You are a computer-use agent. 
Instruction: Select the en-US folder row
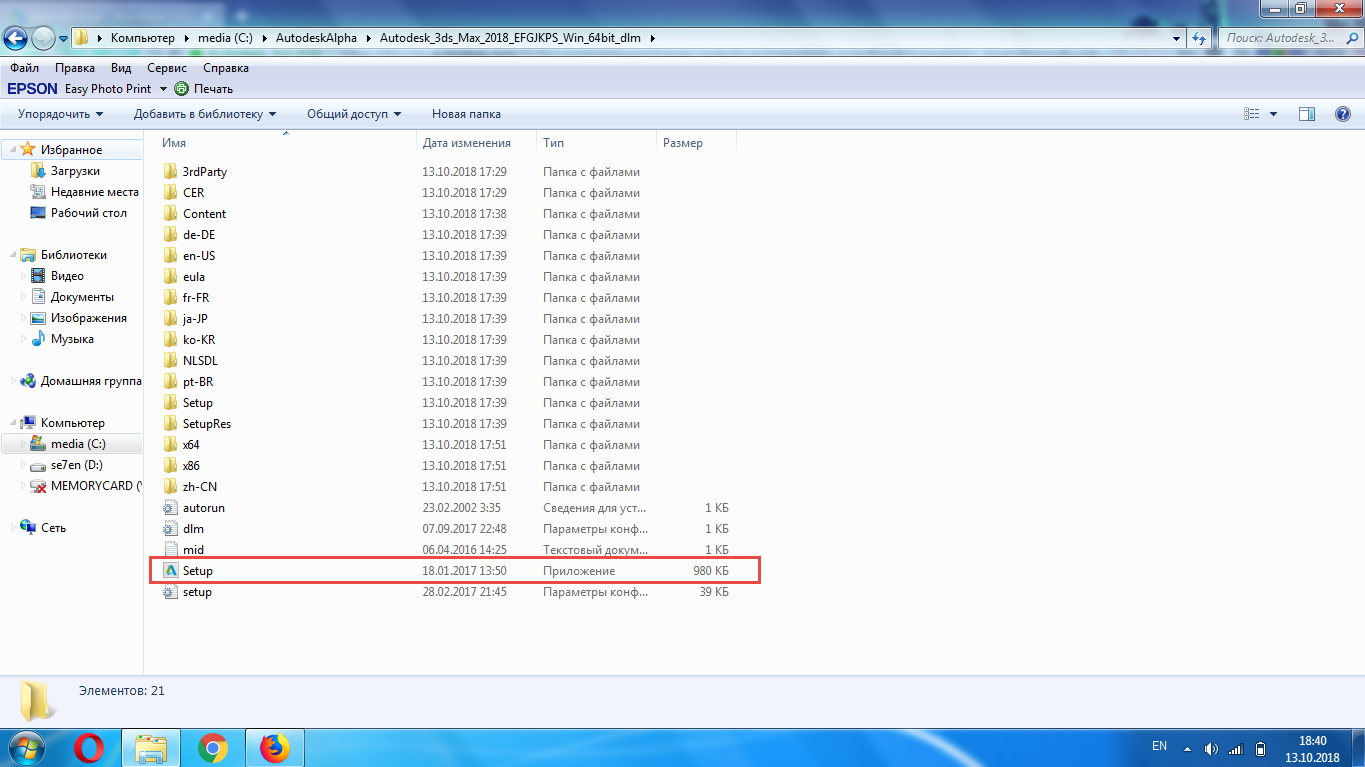pos(448,256)
